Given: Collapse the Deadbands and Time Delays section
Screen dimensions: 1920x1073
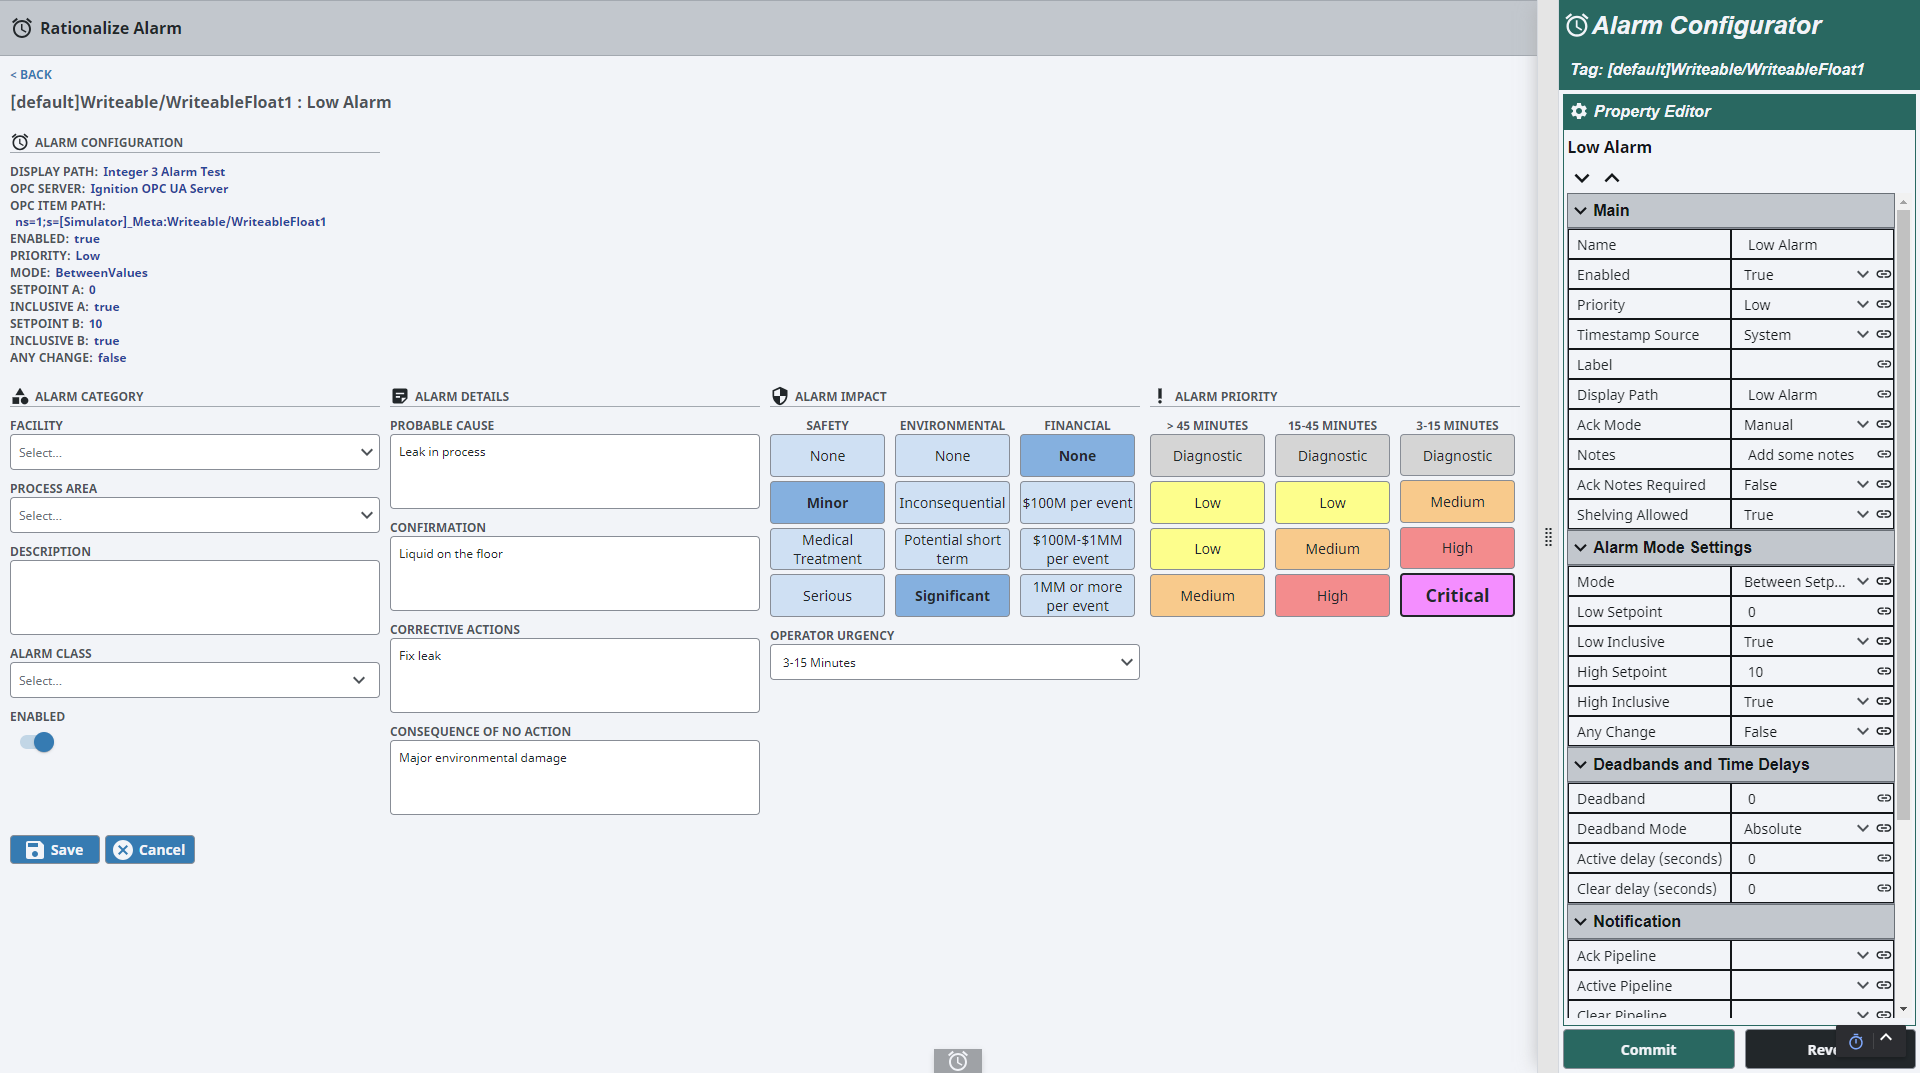Looking at the screenshot, I should [1581, 764].
